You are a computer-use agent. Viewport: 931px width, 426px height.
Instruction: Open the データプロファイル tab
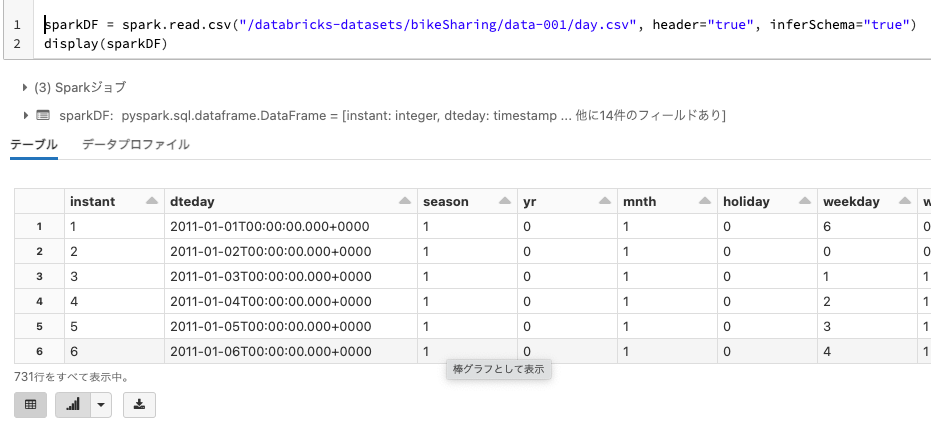(x=135, y=144)
